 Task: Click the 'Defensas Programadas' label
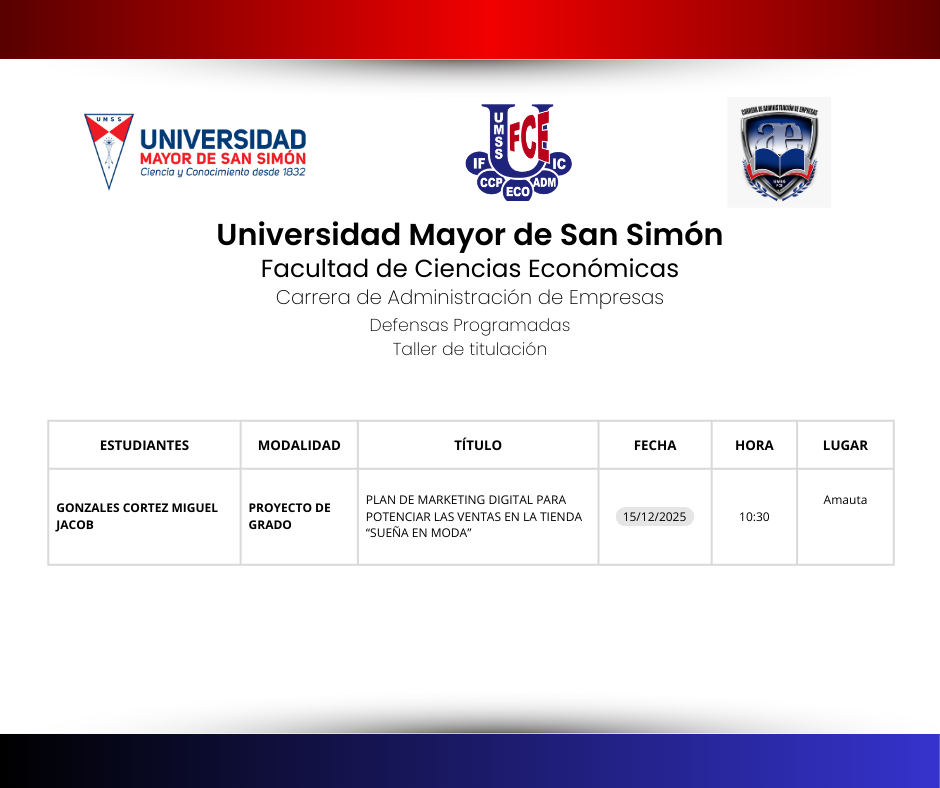(x=469, y=325)
